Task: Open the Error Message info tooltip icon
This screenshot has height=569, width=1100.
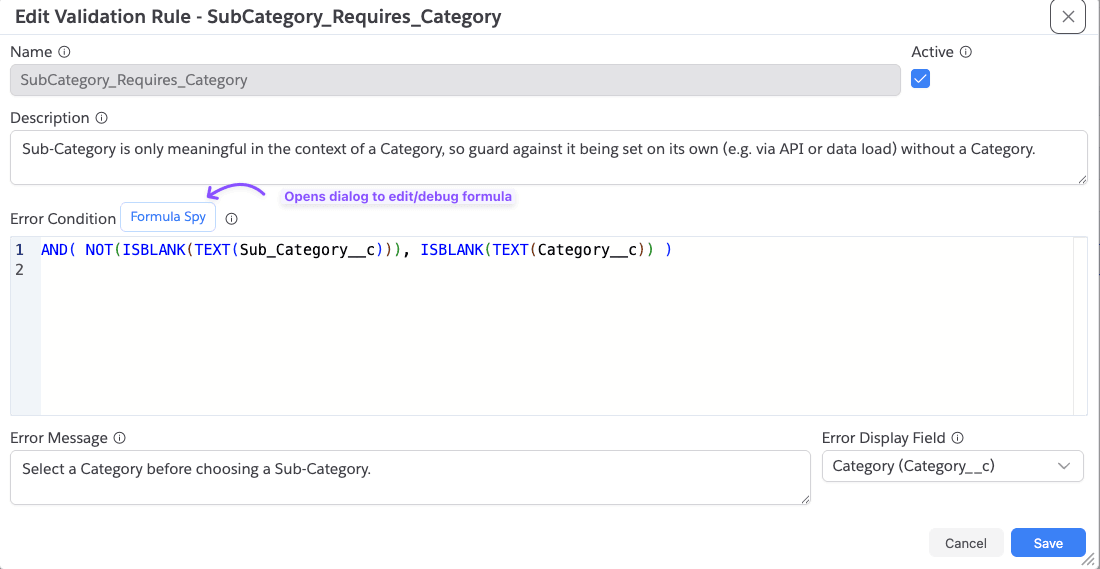Action: pos(119,439)
